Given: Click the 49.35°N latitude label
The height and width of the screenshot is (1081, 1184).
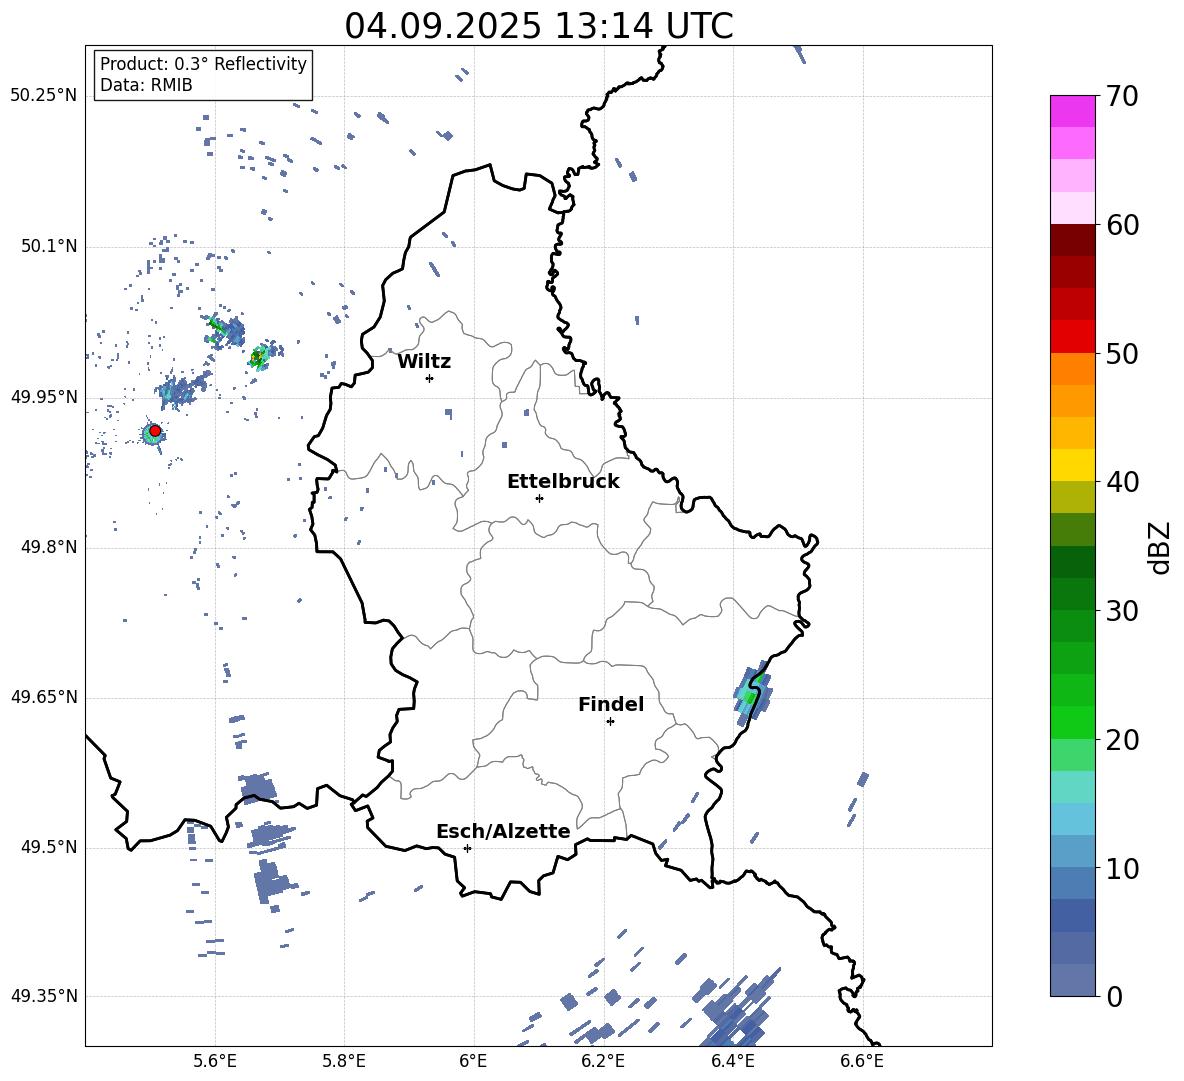Looking at the screenshot, I should click(x=43, y=996).
